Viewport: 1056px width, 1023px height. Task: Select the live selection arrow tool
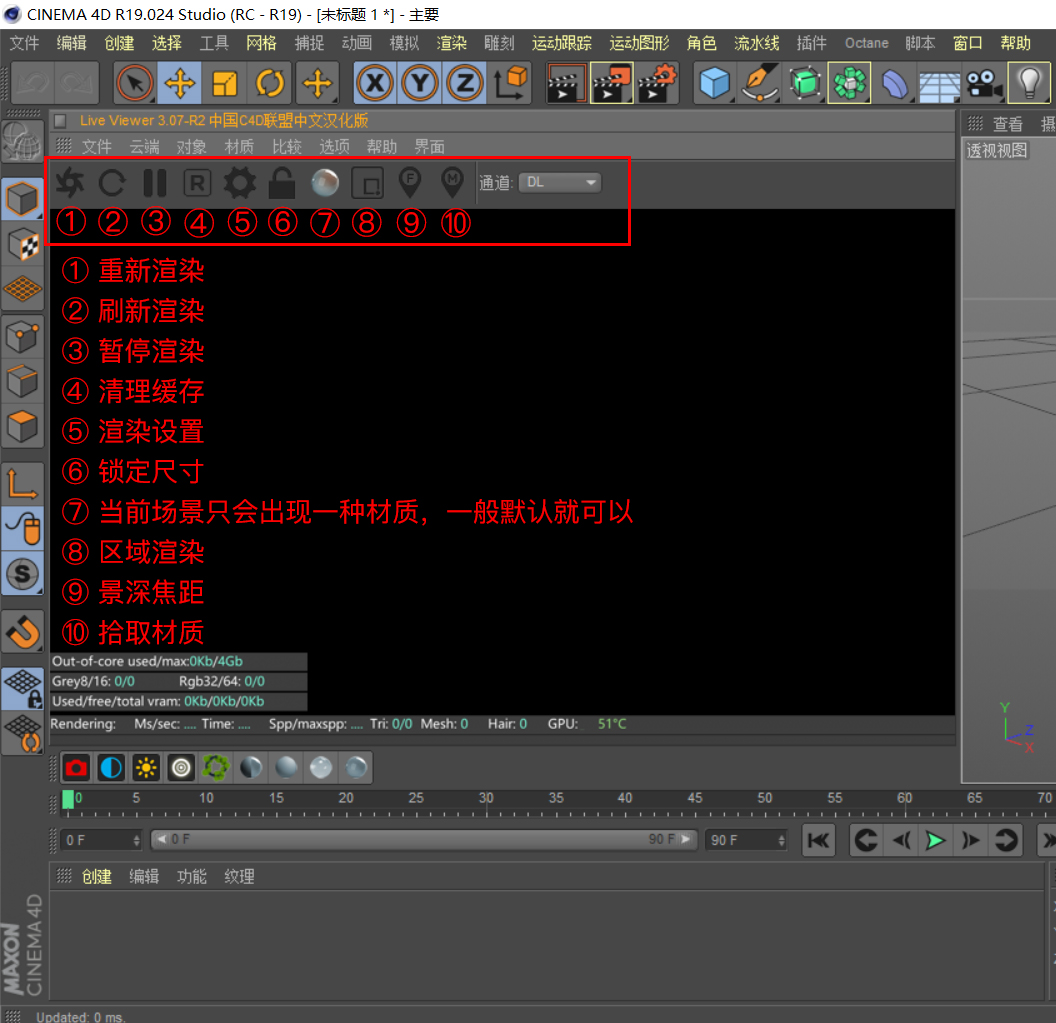pyautogui.click(x=135, y=84)
